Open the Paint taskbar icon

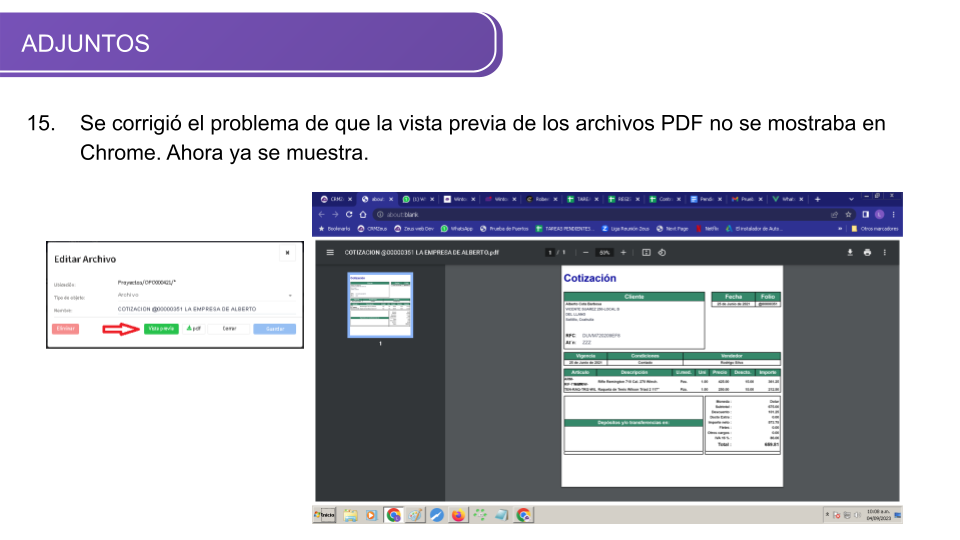click(415, 516)
